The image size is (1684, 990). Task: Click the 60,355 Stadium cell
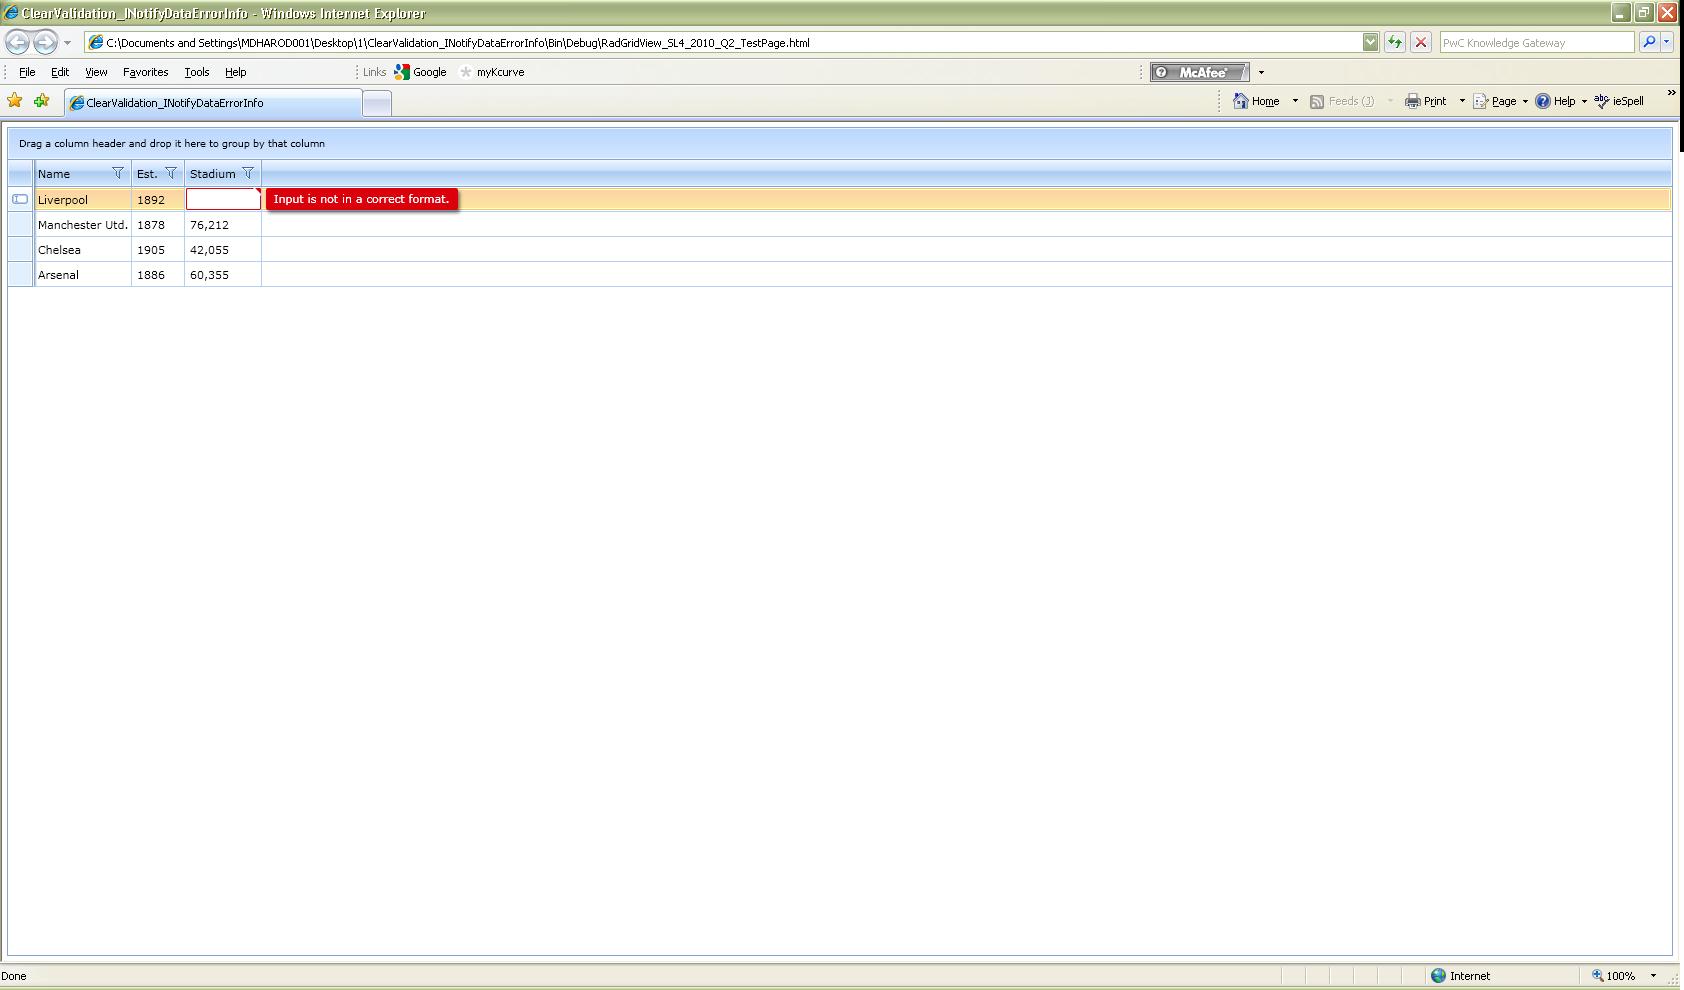(223, 275)
